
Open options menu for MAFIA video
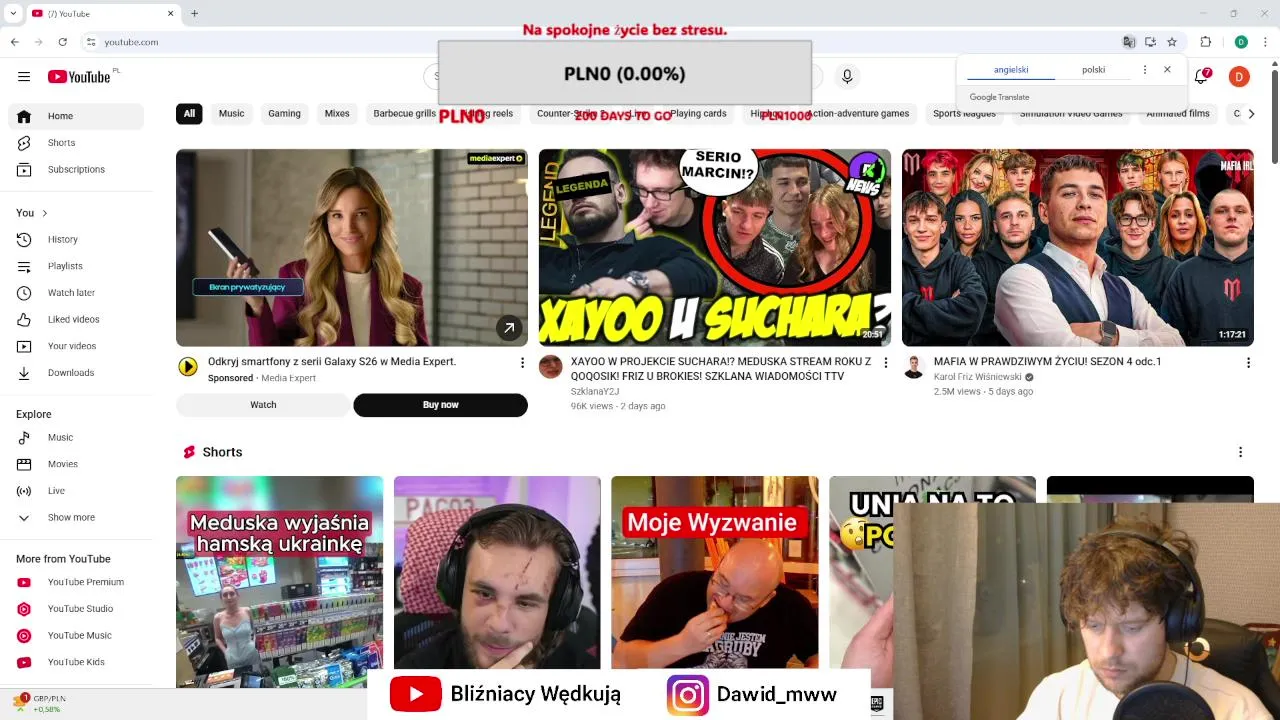point(1248,362)
